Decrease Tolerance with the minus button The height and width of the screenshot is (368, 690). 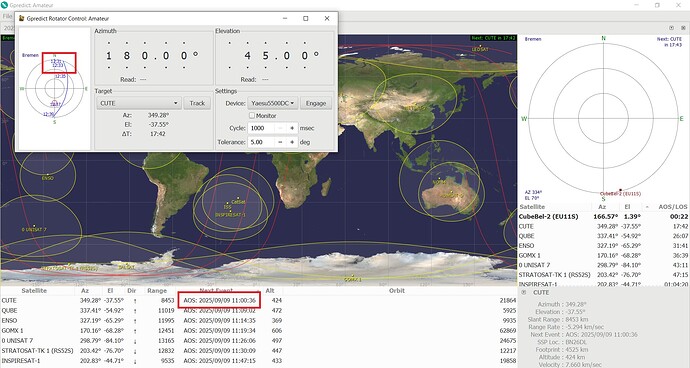tap(280, 142)
